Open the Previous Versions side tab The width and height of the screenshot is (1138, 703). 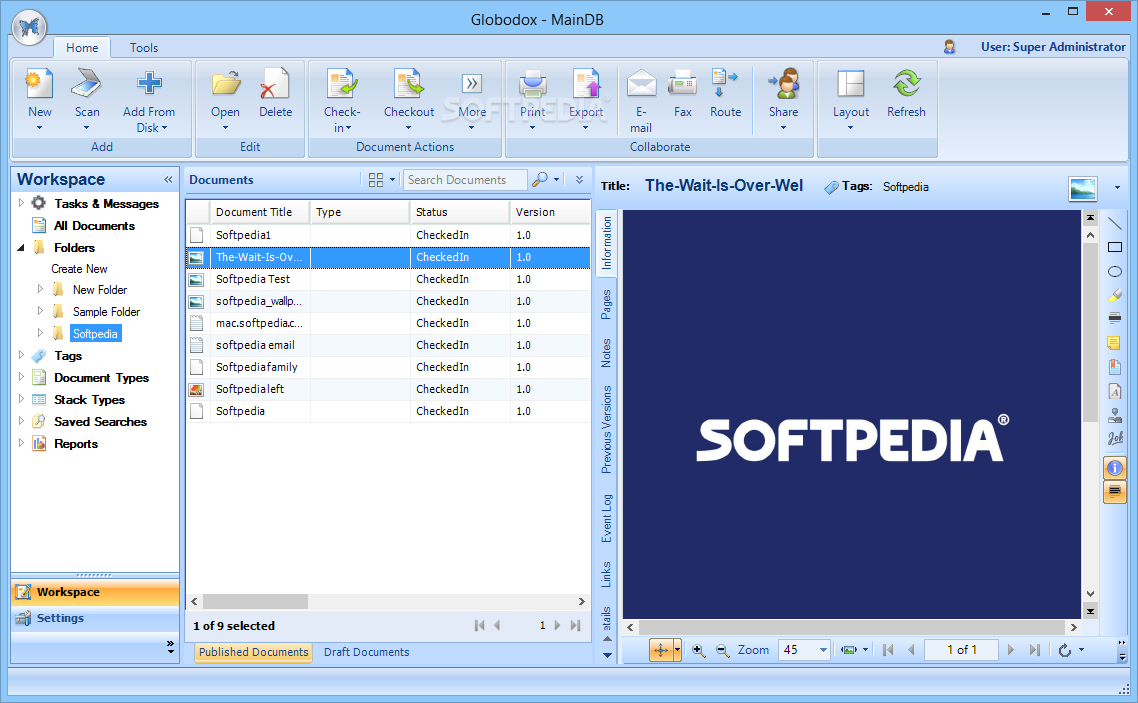tap(606, 429)
